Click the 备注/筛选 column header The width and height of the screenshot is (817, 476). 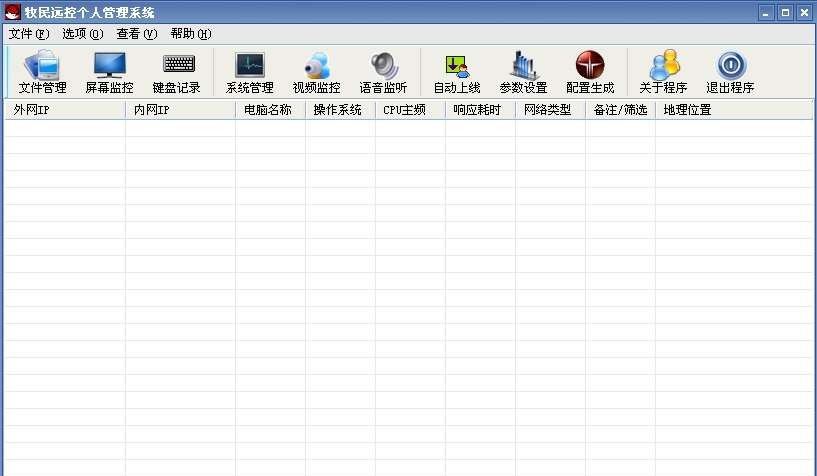coord(620,110)
